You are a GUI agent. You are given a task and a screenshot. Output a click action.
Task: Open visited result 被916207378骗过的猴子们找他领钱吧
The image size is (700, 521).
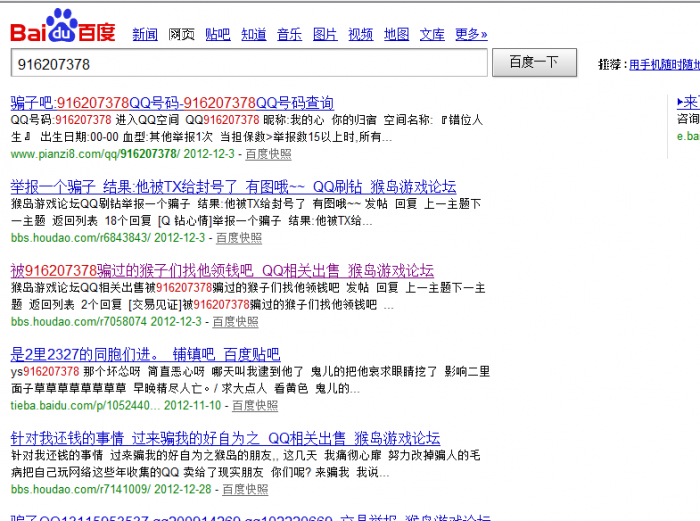click(222, 271)
